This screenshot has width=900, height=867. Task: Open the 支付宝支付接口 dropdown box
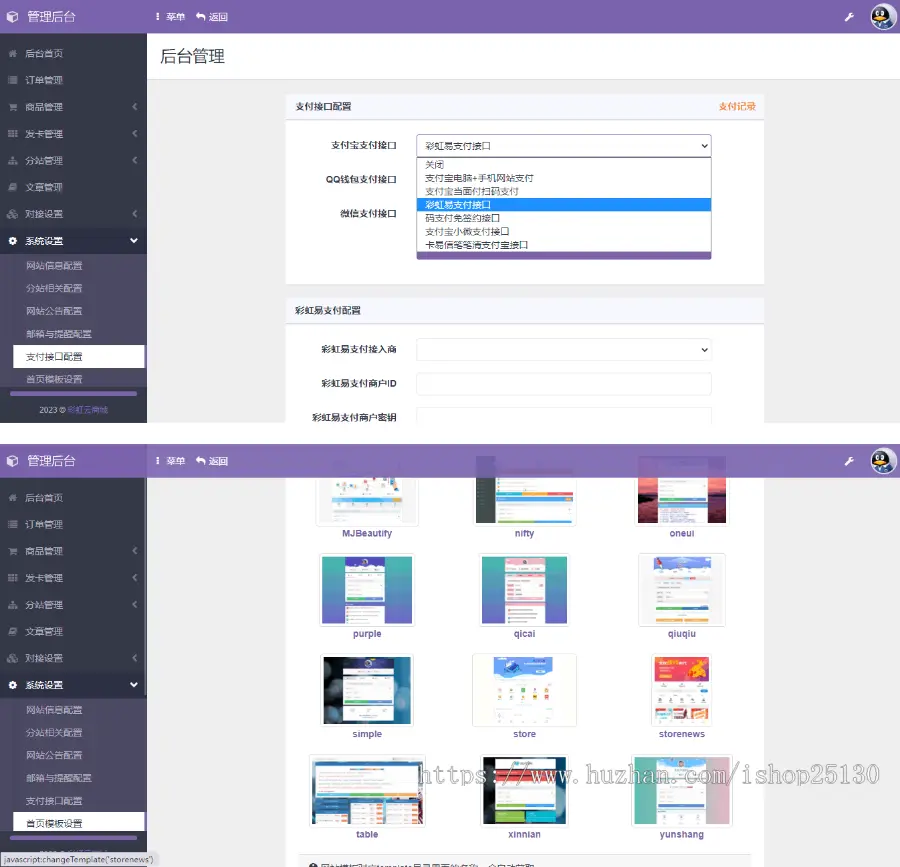pyautogui.click(x=563, y=146)
